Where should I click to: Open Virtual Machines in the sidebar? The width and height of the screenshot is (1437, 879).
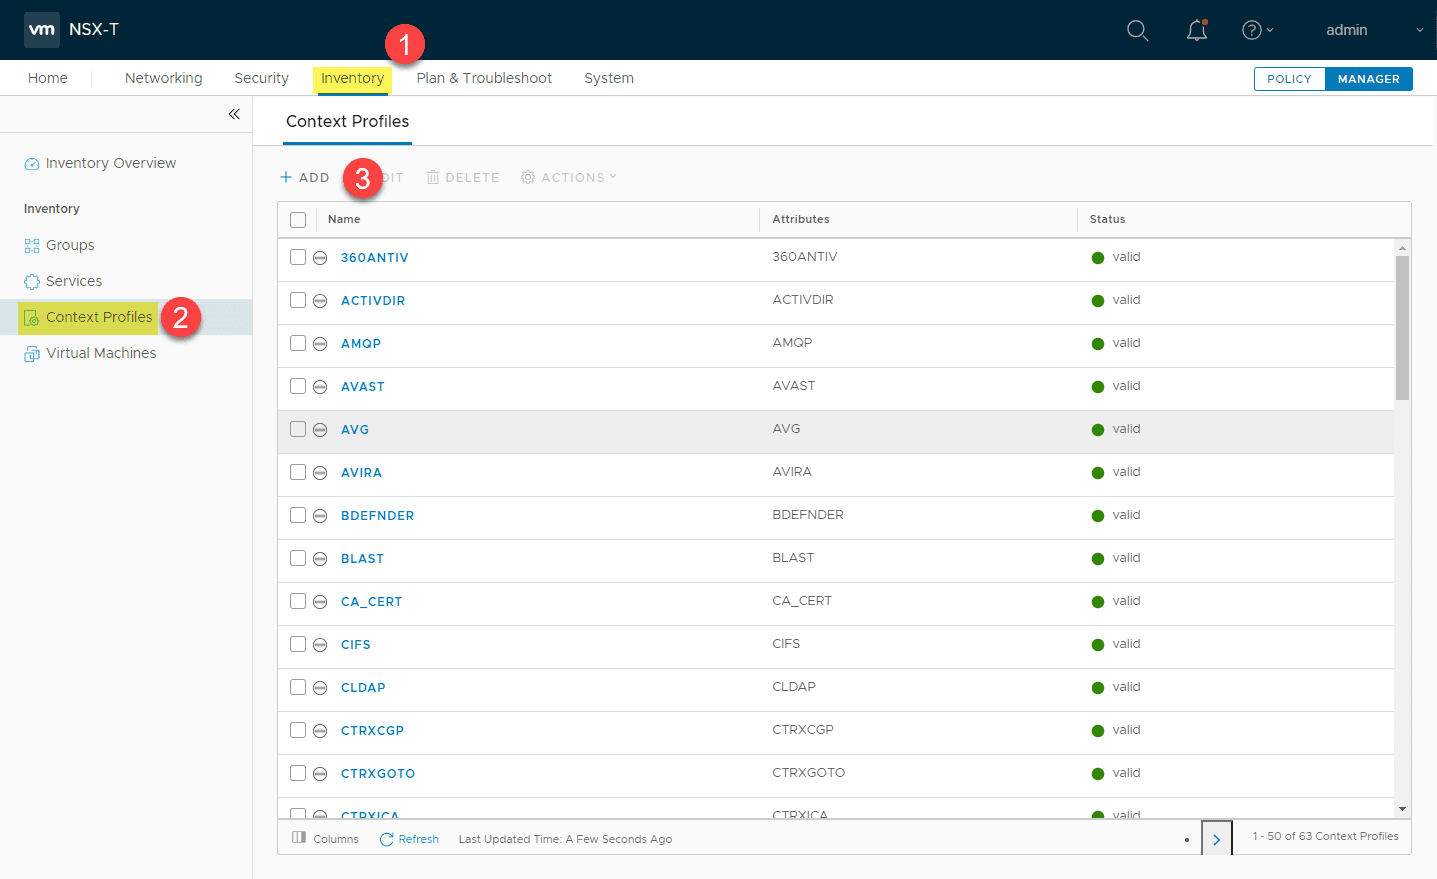[x=101, y=353]
